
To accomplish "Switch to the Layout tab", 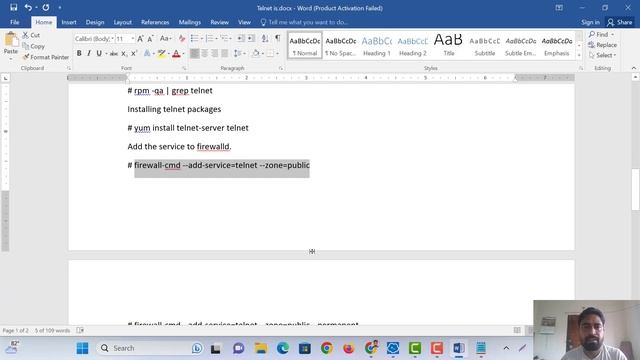I will (122, 22).
